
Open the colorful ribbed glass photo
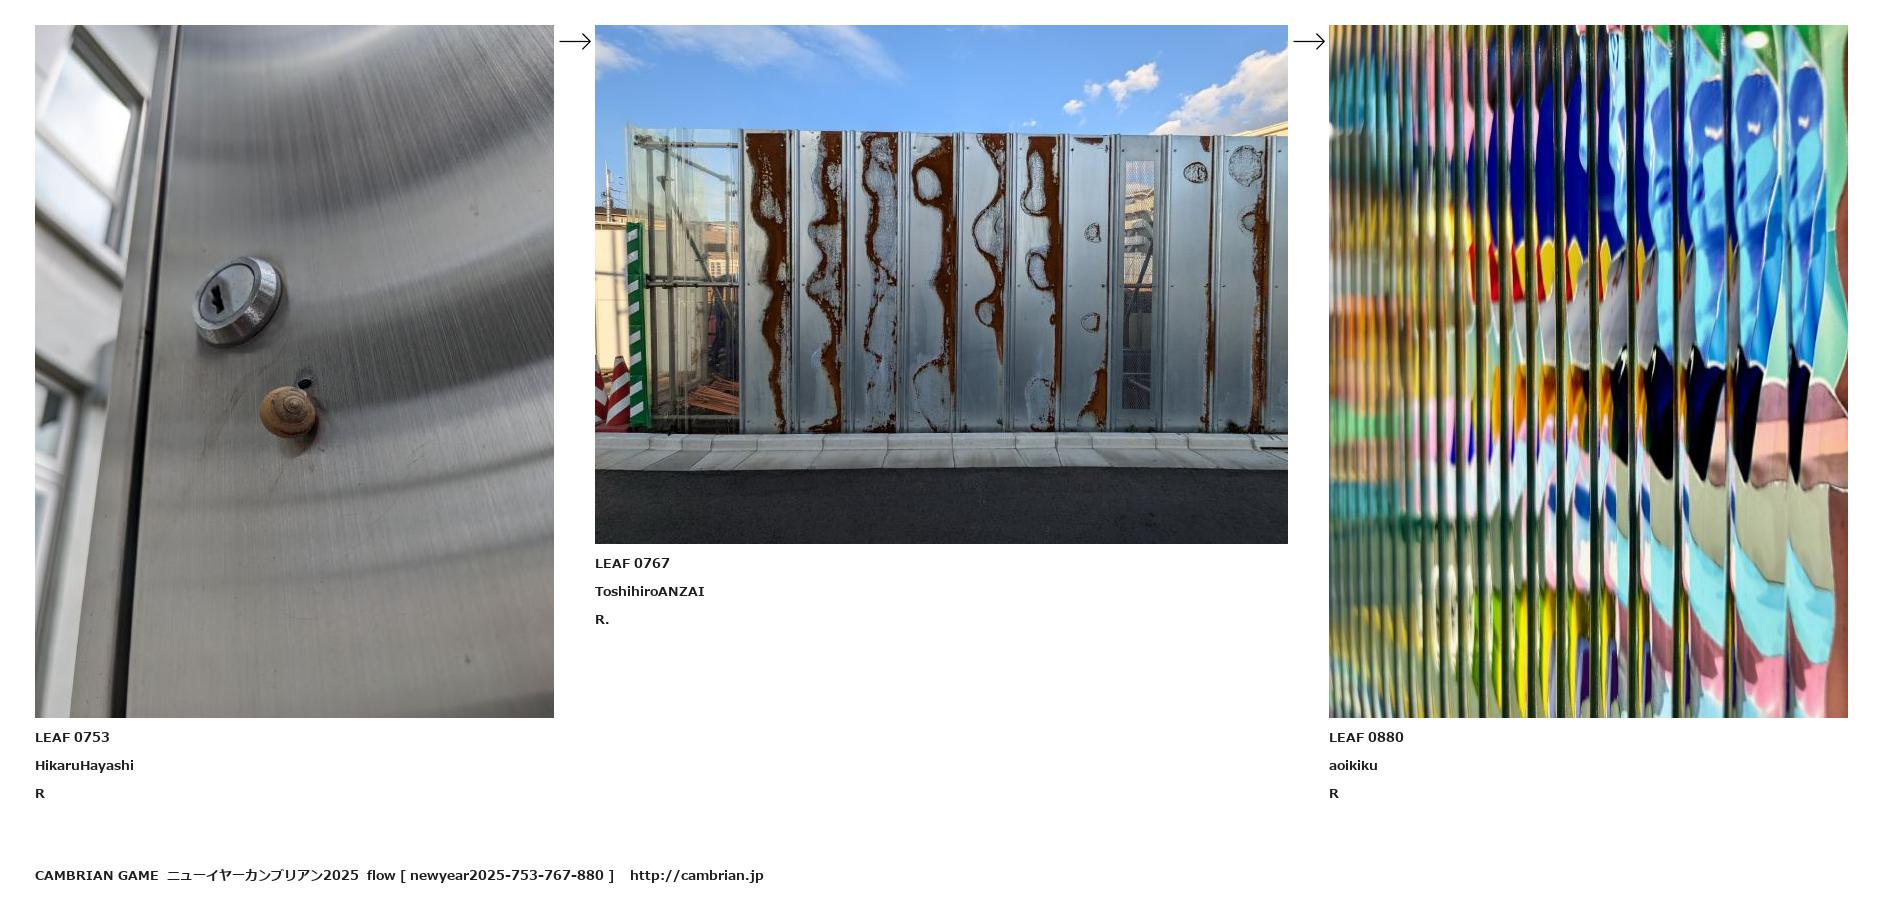click(x=1588, y=371)
